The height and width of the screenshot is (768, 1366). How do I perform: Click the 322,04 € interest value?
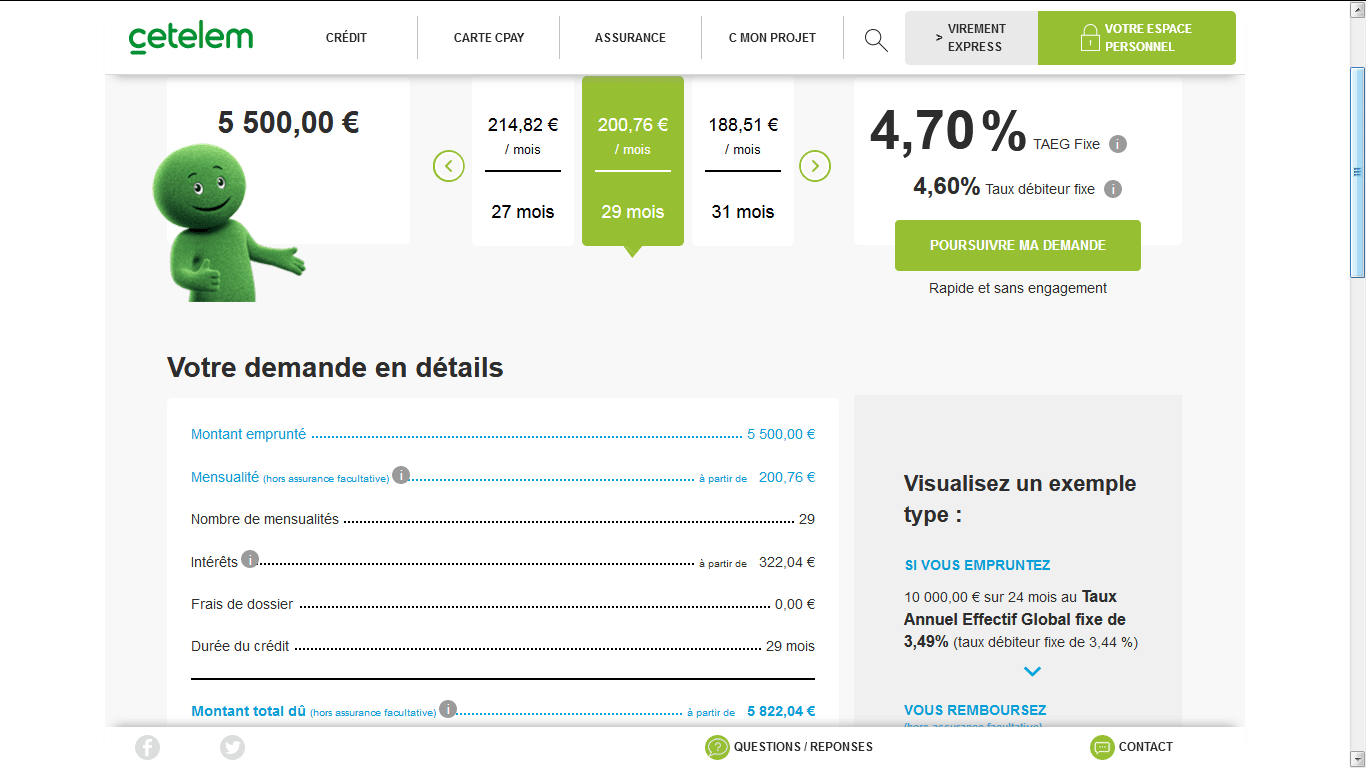[x=787, y=562]
